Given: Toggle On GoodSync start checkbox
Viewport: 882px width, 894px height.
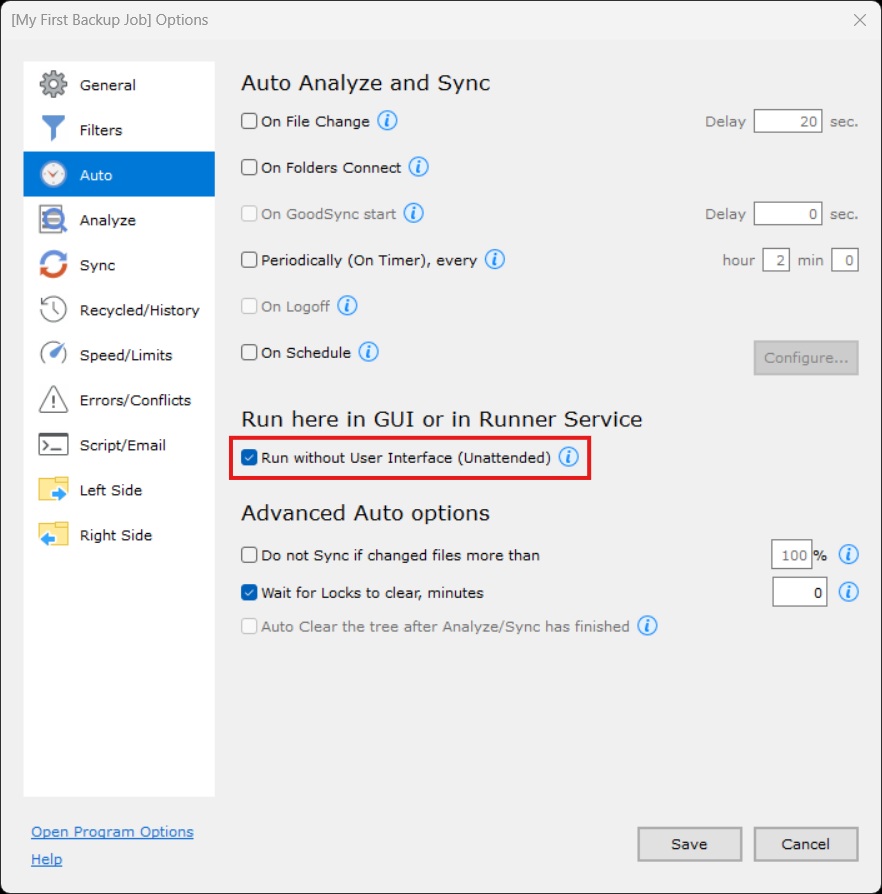Looking at the screenshot, I should point(249,213).
